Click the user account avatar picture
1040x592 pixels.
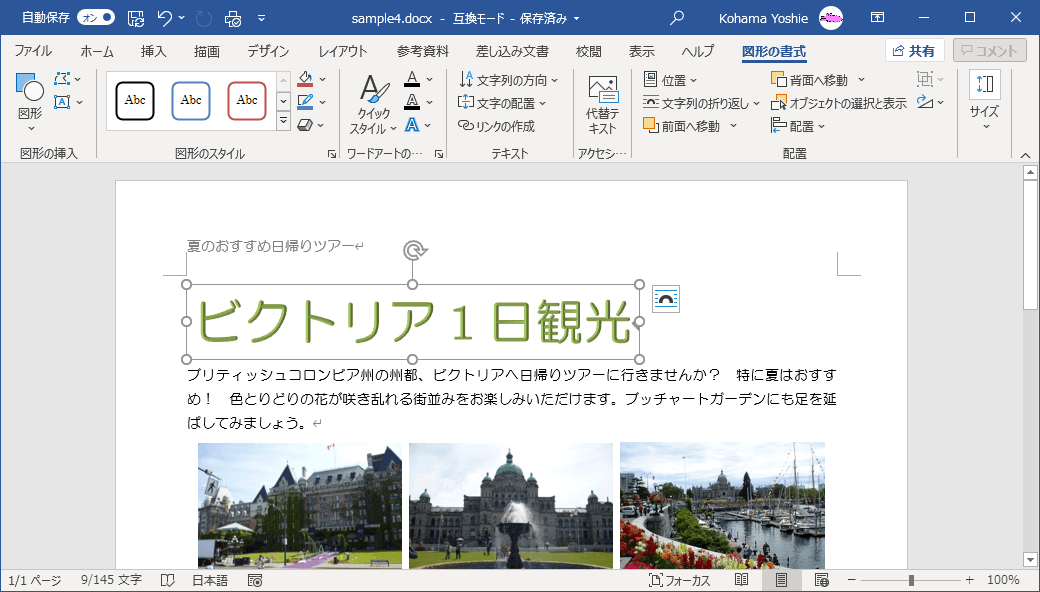(831, 18)
